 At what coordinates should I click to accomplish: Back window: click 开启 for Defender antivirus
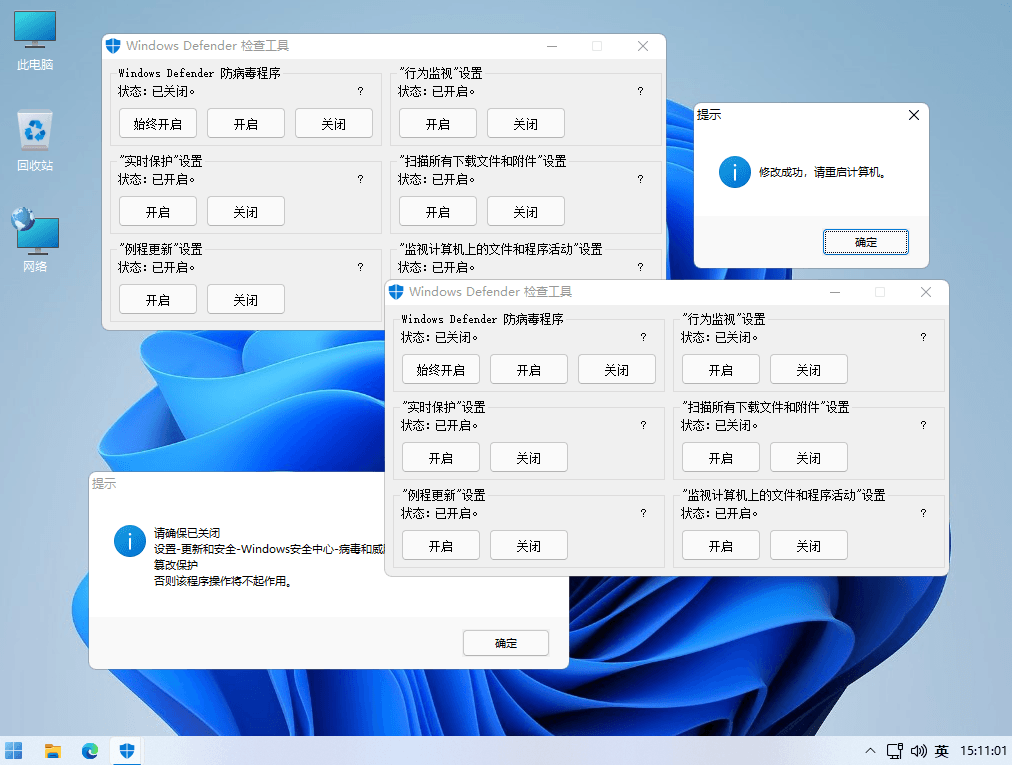coord(245,123)
